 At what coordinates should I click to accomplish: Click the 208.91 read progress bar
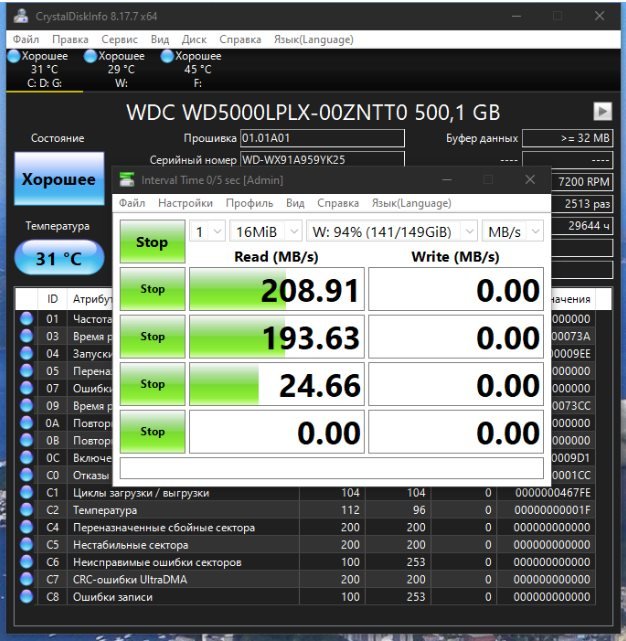click(276, 289)
